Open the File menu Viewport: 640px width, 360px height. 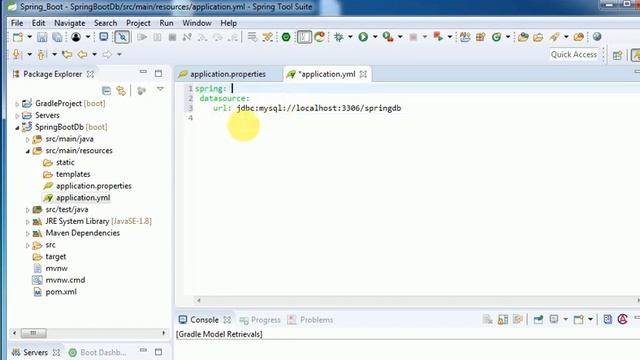click(17, 23)
